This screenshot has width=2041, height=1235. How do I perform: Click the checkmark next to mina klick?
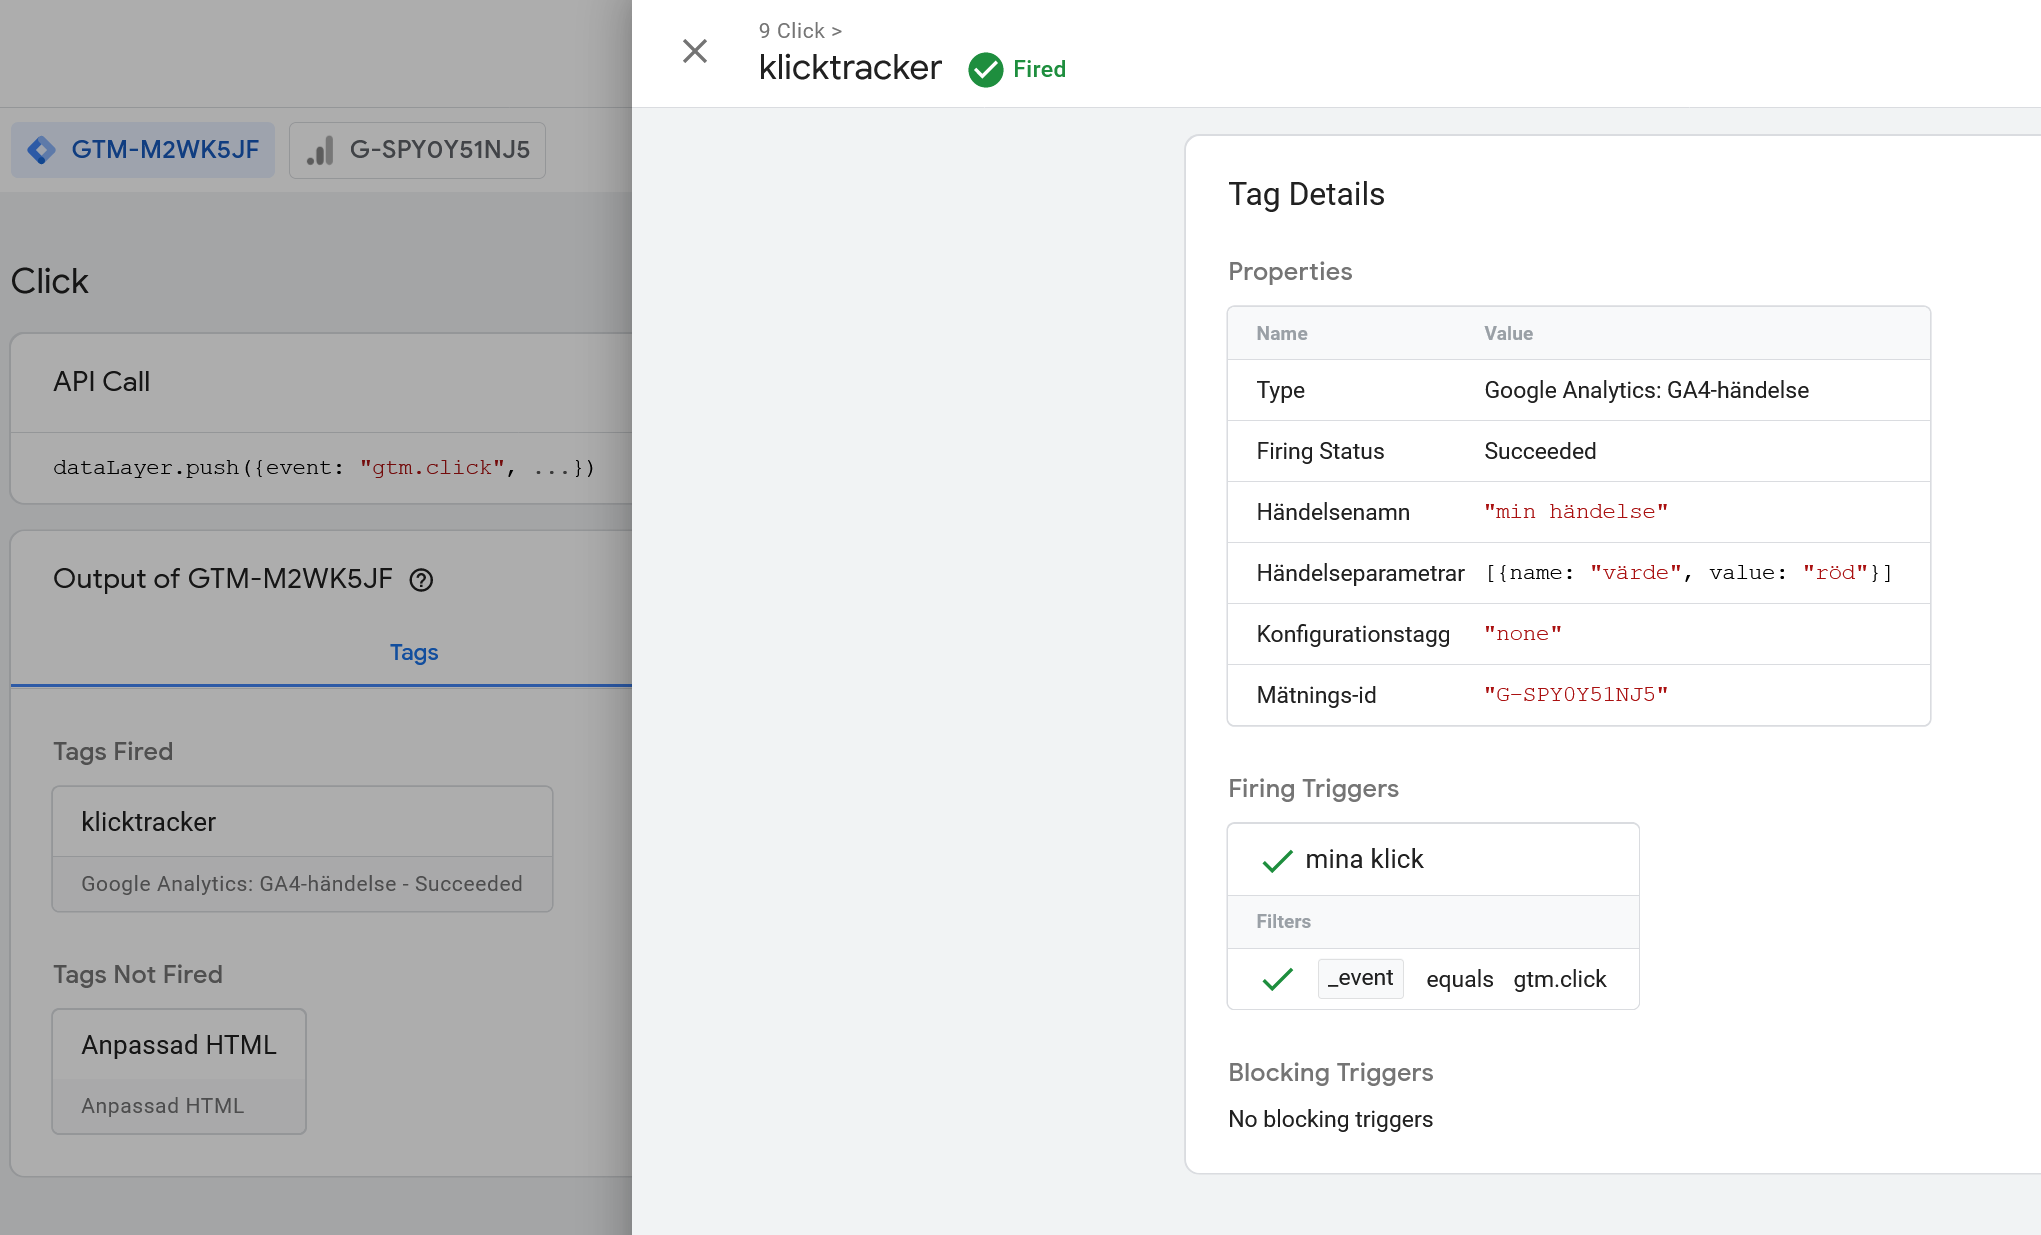coord(1277,861)
